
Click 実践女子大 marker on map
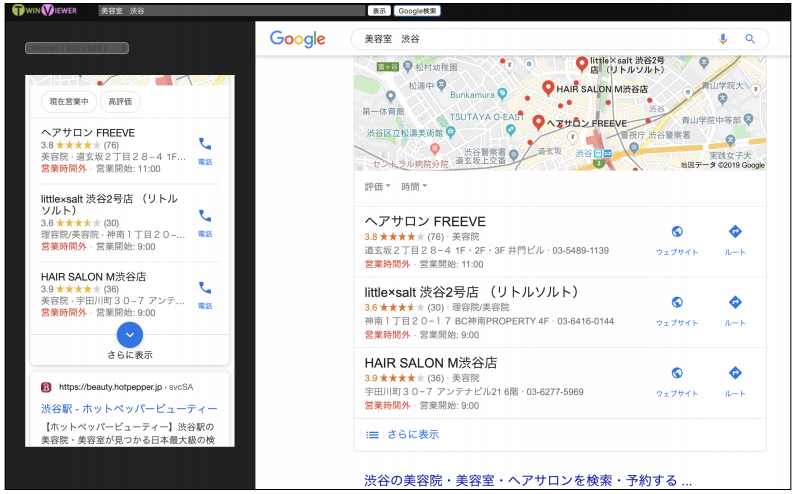pyautogui.click(x=730, y=141)
